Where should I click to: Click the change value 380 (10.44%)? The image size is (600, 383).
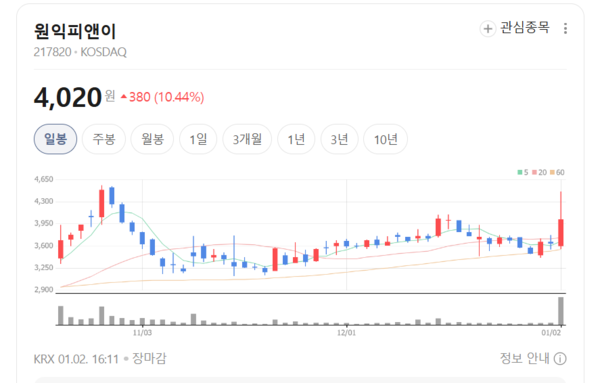[166, 97]
